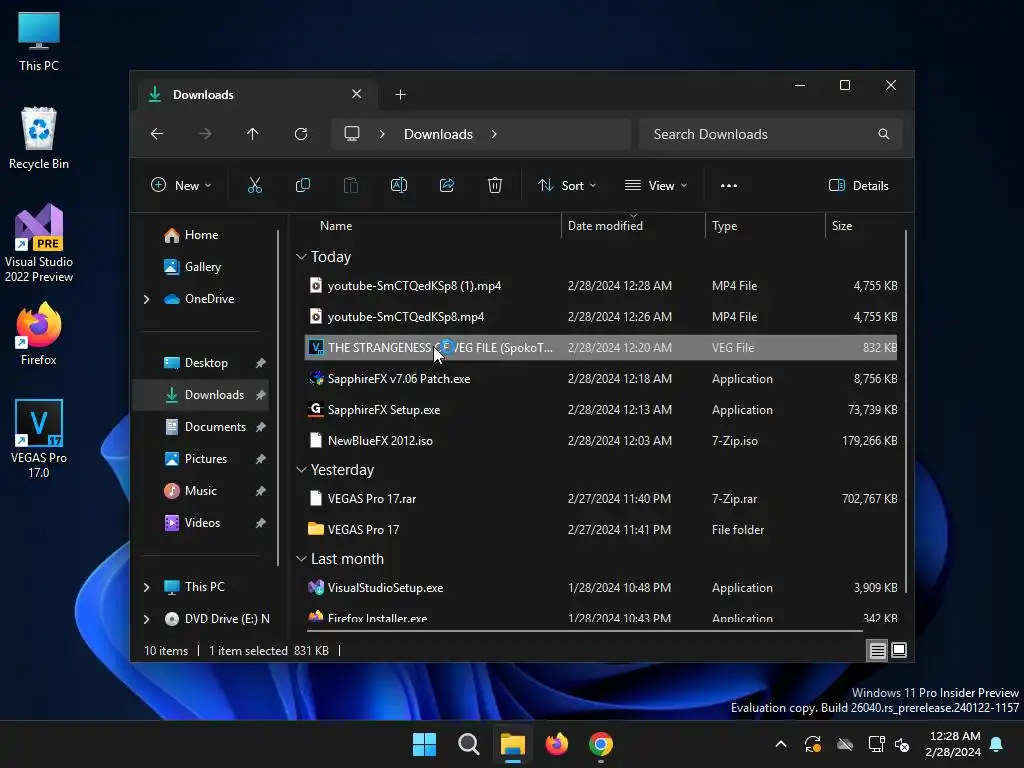Viewport: 1024px width, 768px height.
Task: Click the Delete trash can icon
Action: (x=495, y=185)
